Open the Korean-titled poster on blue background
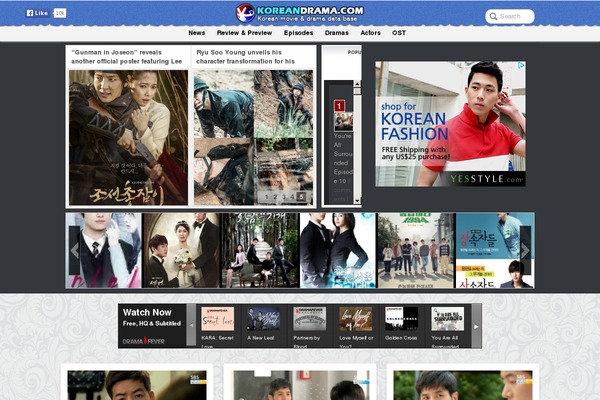This screenshot has width=600, height=400. (495, 250)
